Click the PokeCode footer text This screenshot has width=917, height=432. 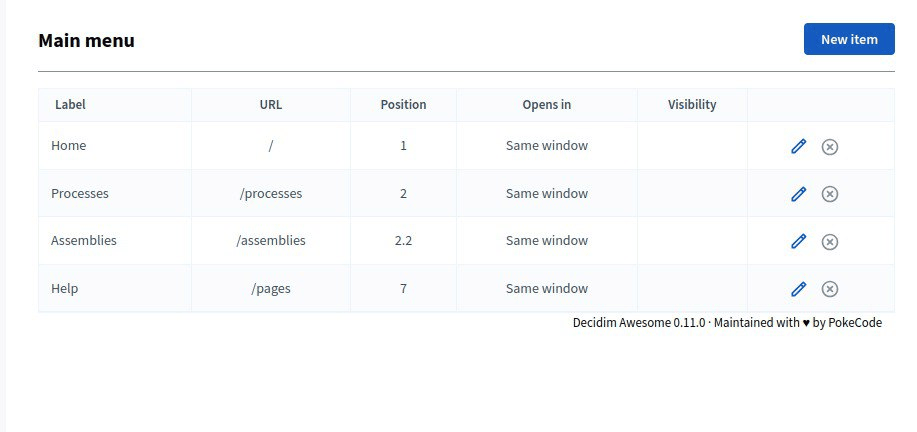coord(855,323)
